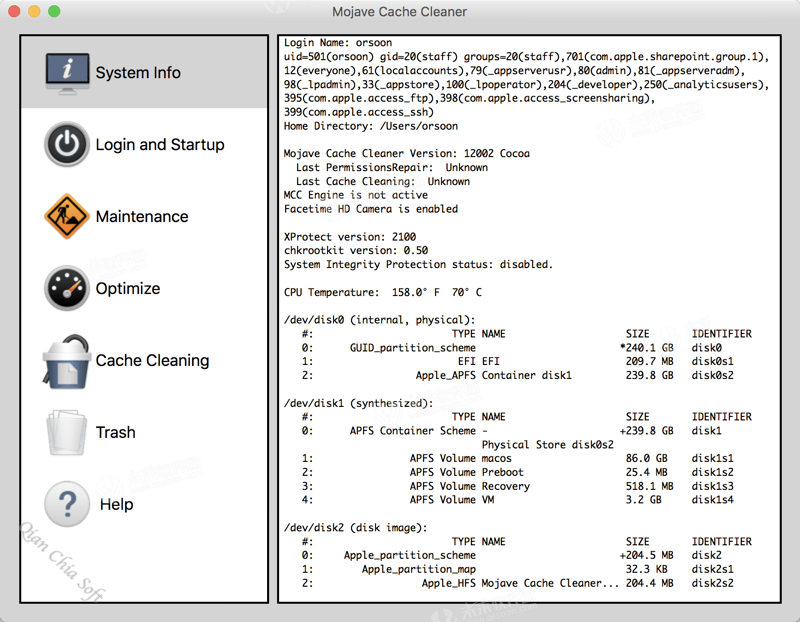800x622 pixels.
Task: Open the System Info section label
Action: point(138,73)
